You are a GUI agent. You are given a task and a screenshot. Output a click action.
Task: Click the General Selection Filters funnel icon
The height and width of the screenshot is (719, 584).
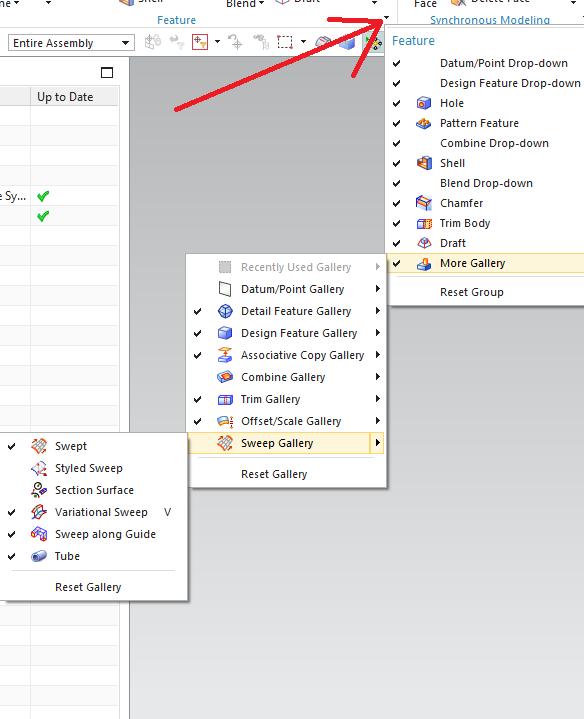point(200,42)
